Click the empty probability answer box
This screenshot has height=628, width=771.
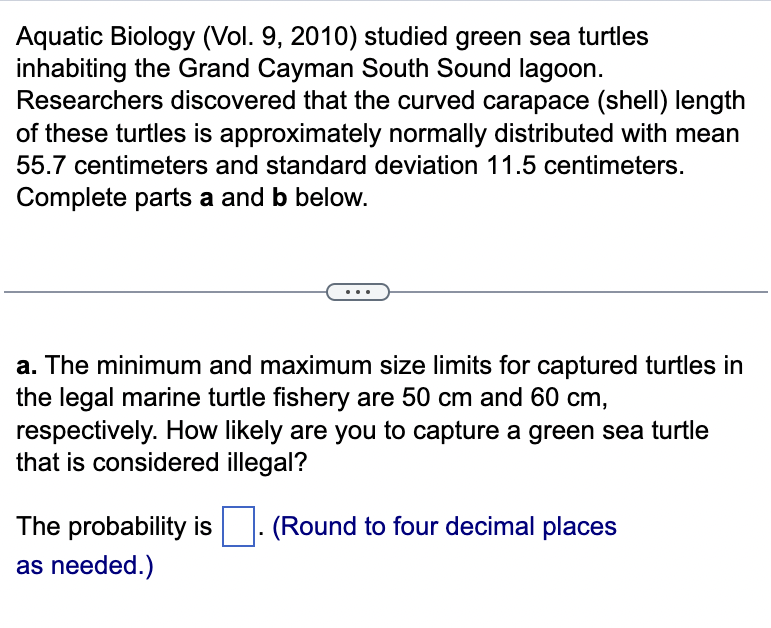click(238, 526)
